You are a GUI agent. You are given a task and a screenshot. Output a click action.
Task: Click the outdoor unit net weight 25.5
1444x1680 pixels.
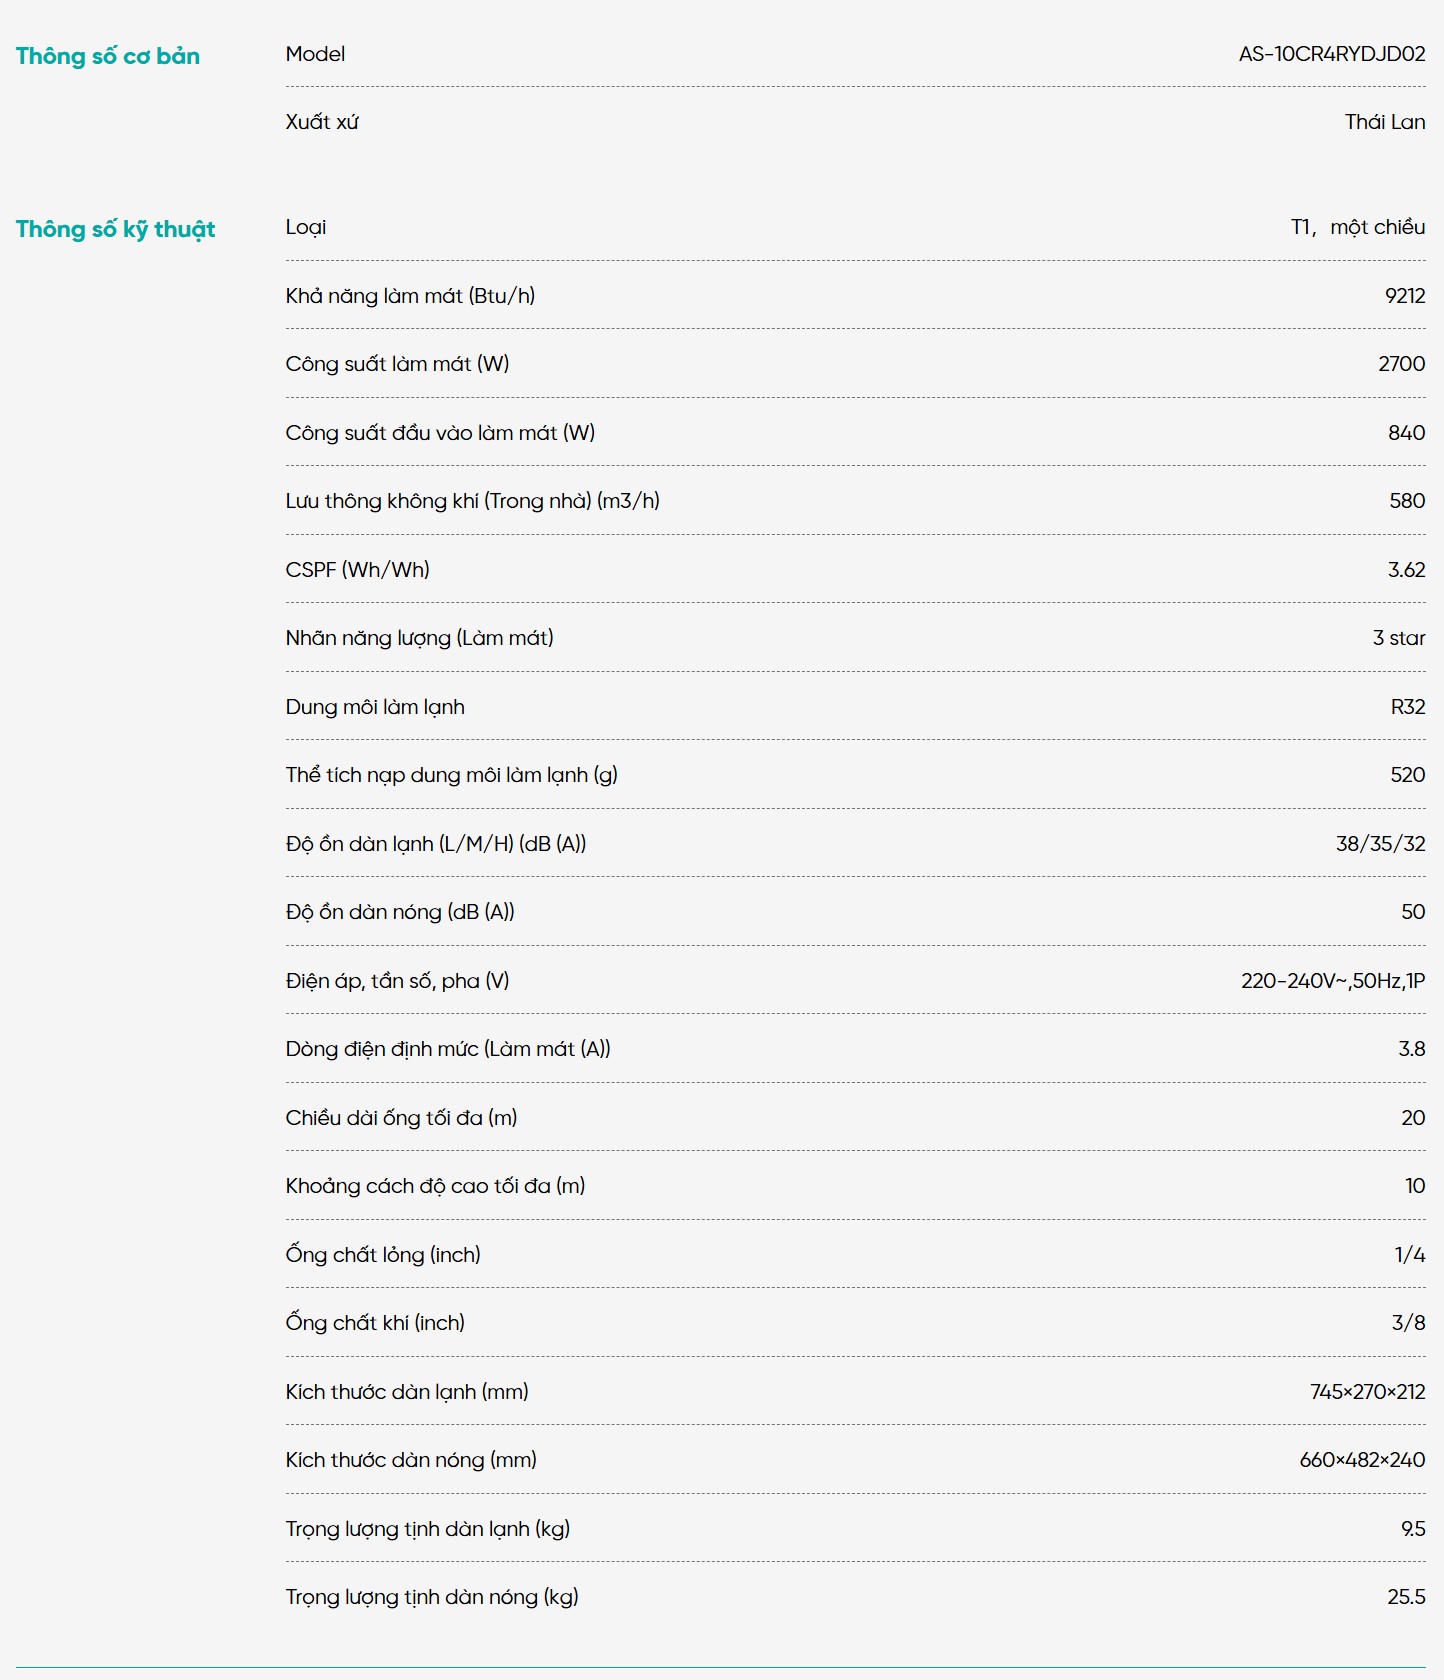[x=1405, y=1597]
